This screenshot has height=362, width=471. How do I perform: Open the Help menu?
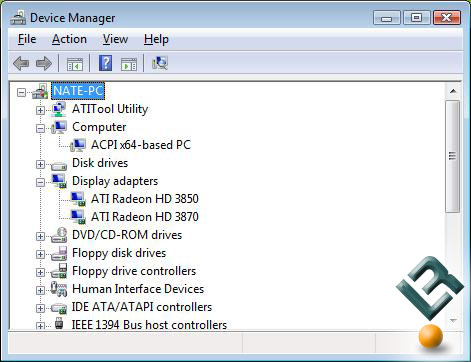[x=156, y=39]
